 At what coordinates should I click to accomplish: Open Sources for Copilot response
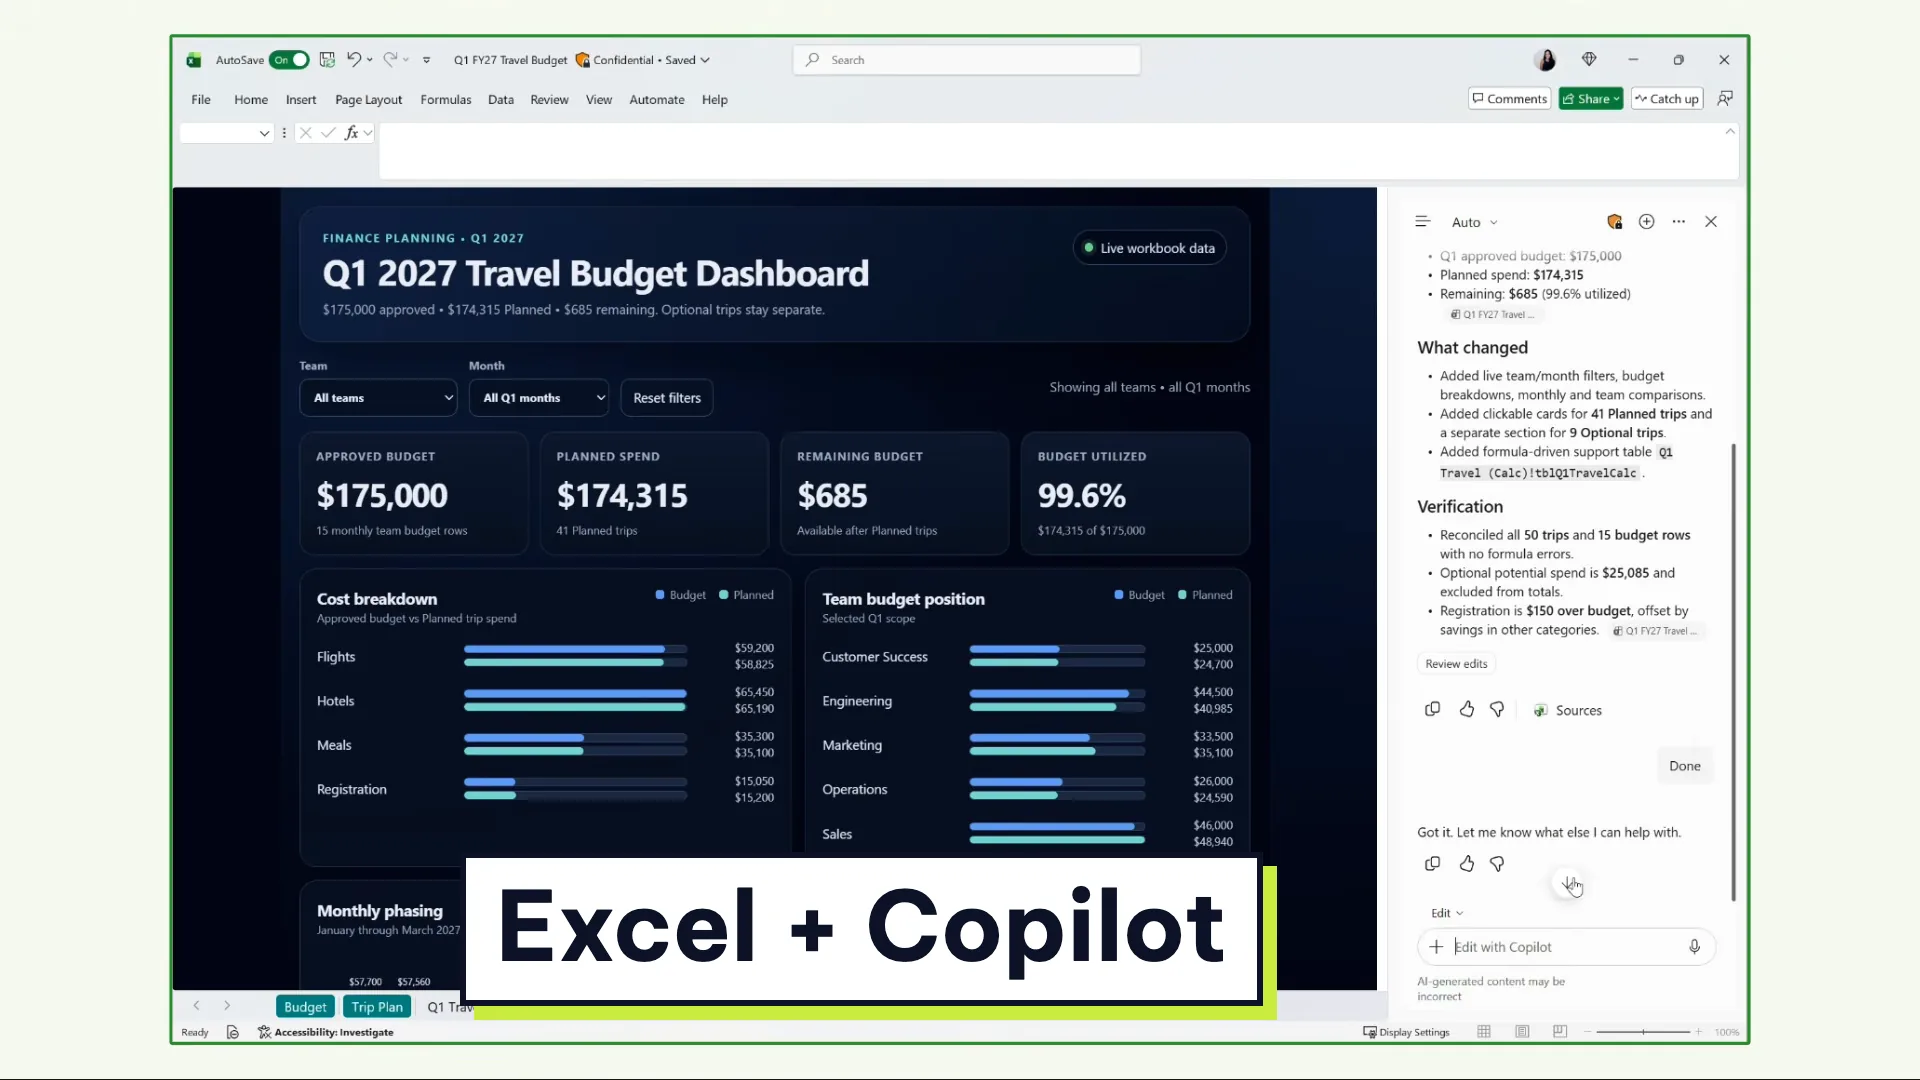point(1568,711)
